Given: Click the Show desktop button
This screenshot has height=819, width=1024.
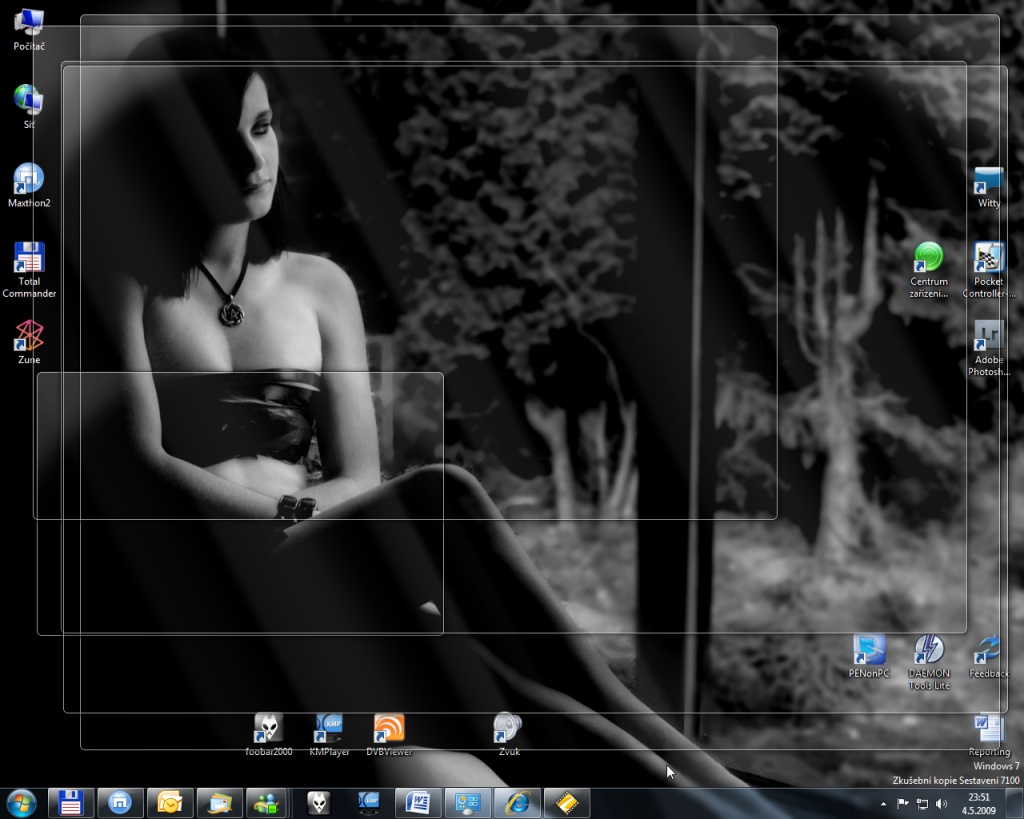Looking at the screenshot, I should click(x=1014, y=803).
